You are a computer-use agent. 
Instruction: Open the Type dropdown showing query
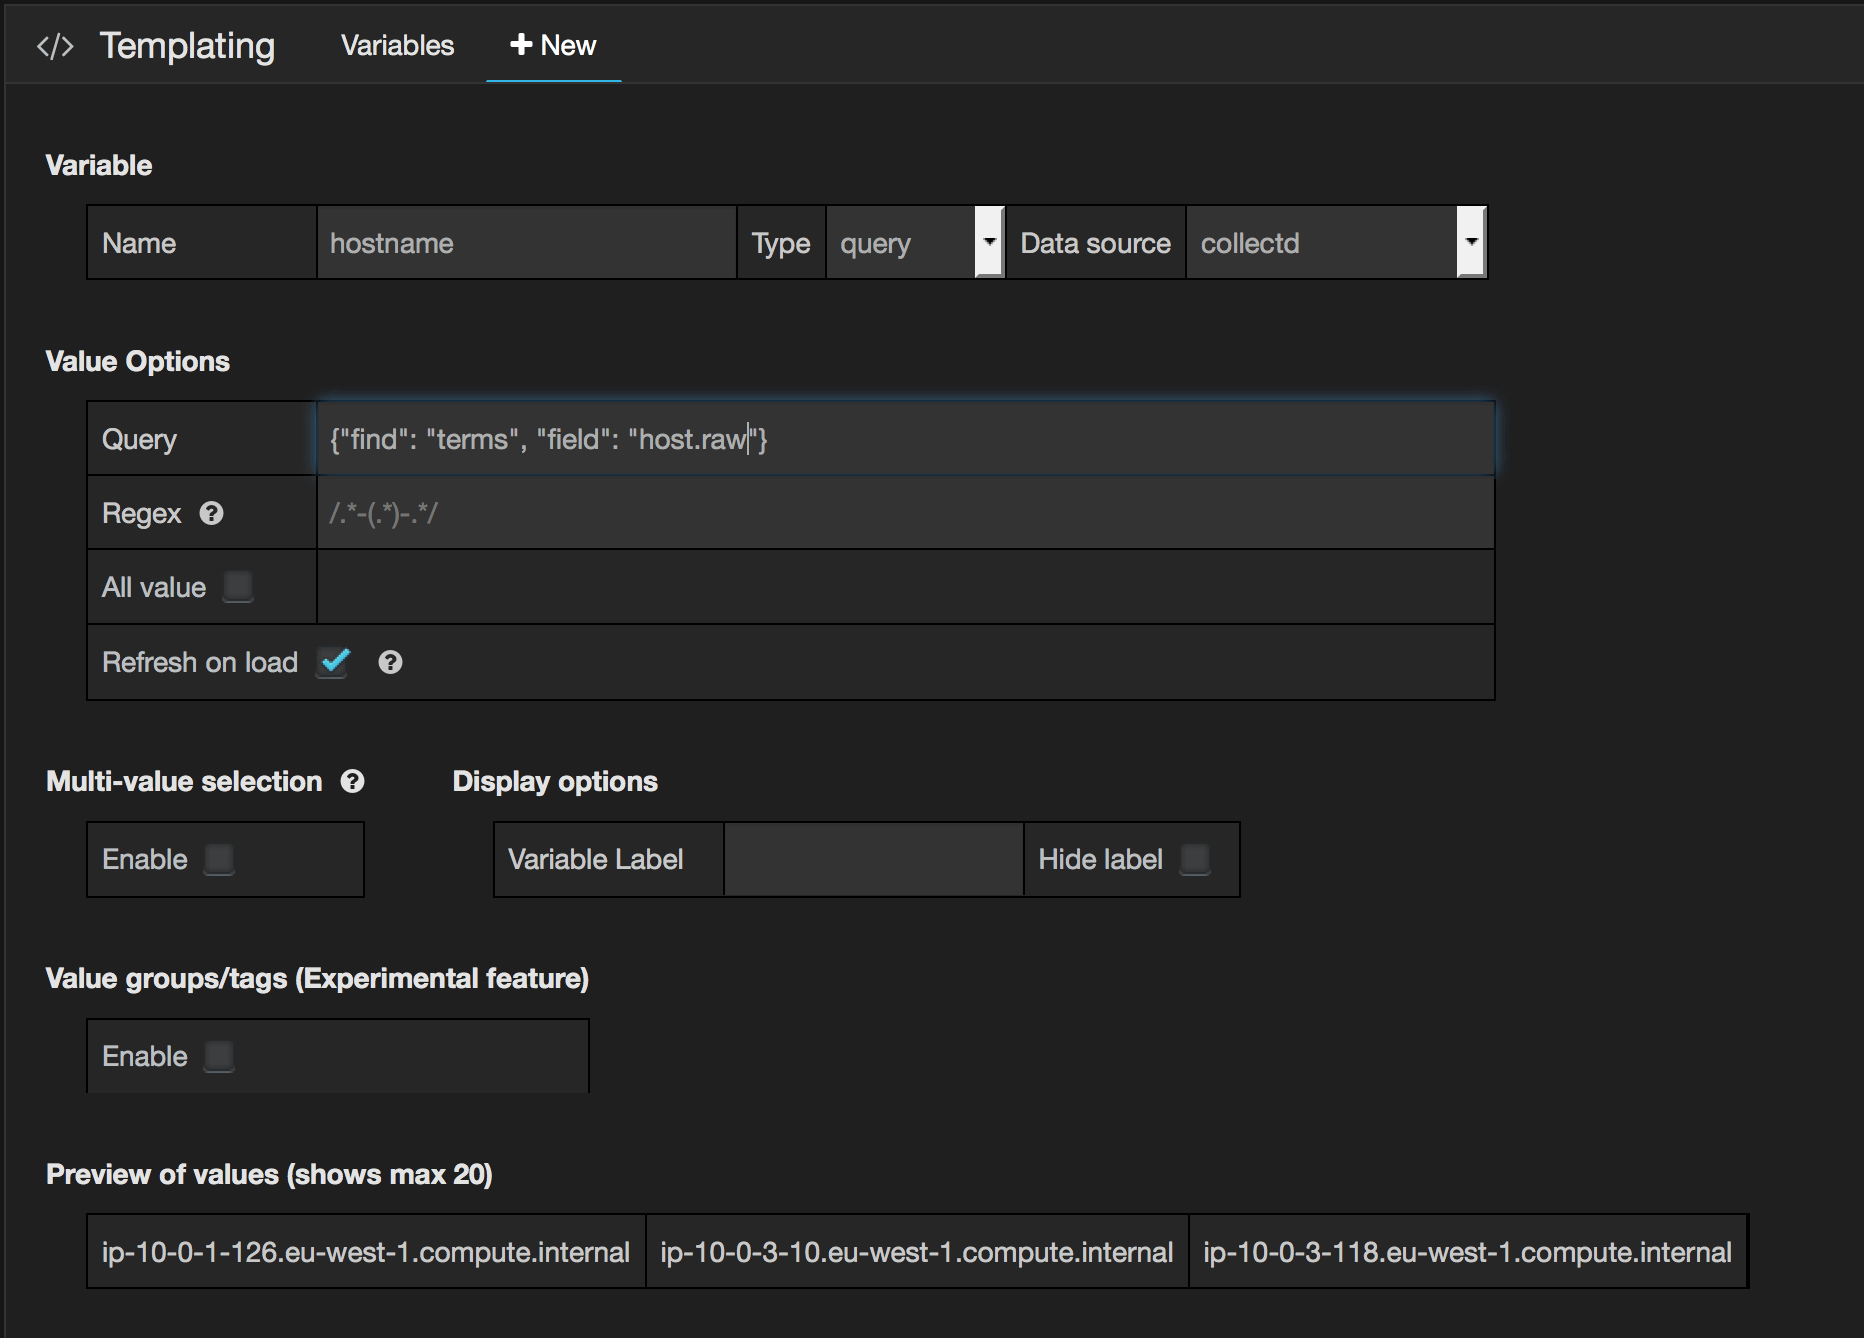click(x=905, y=242)
